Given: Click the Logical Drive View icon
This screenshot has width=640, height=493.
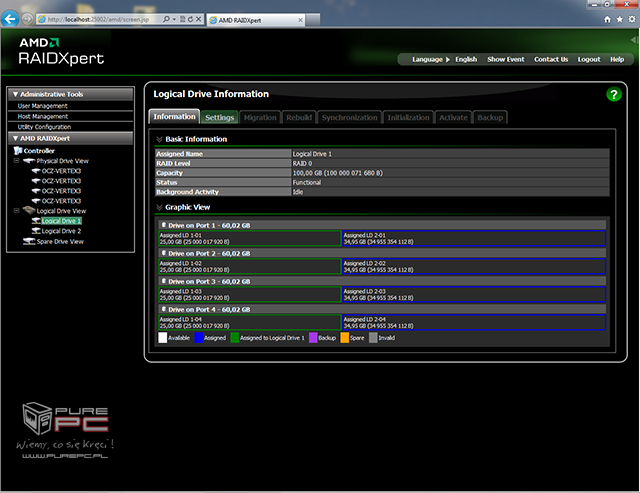Looking at the screenshot, I should pos(29,210).
